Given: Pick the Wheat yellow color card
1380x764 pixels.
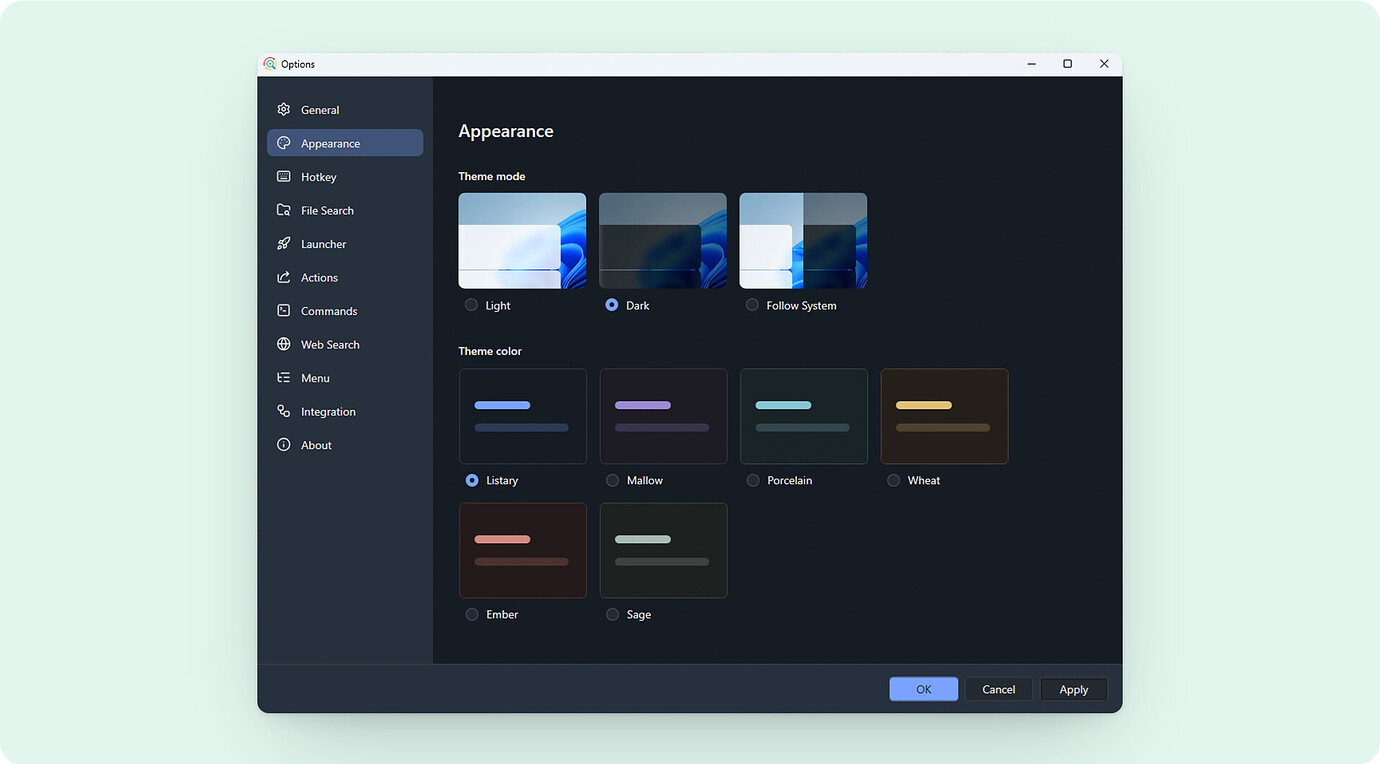Looking at the screenshot, I should click(944, 416).
